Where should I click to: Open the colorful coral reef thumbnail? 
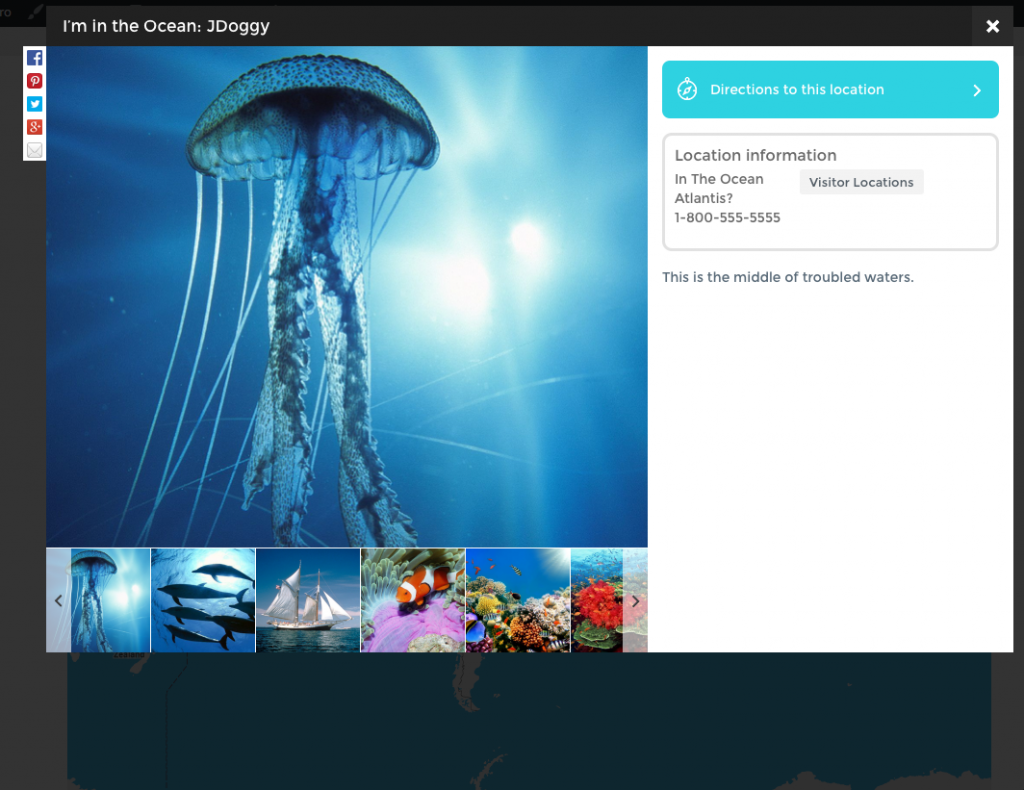pyautogui.click(x=518, y=600)
